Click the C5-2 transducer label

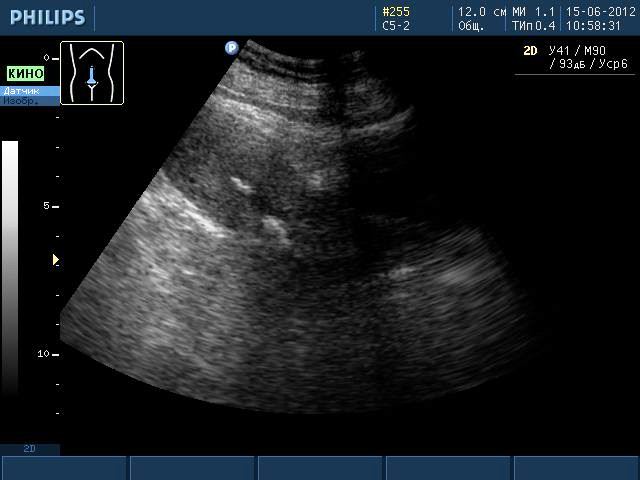(396, 26)
